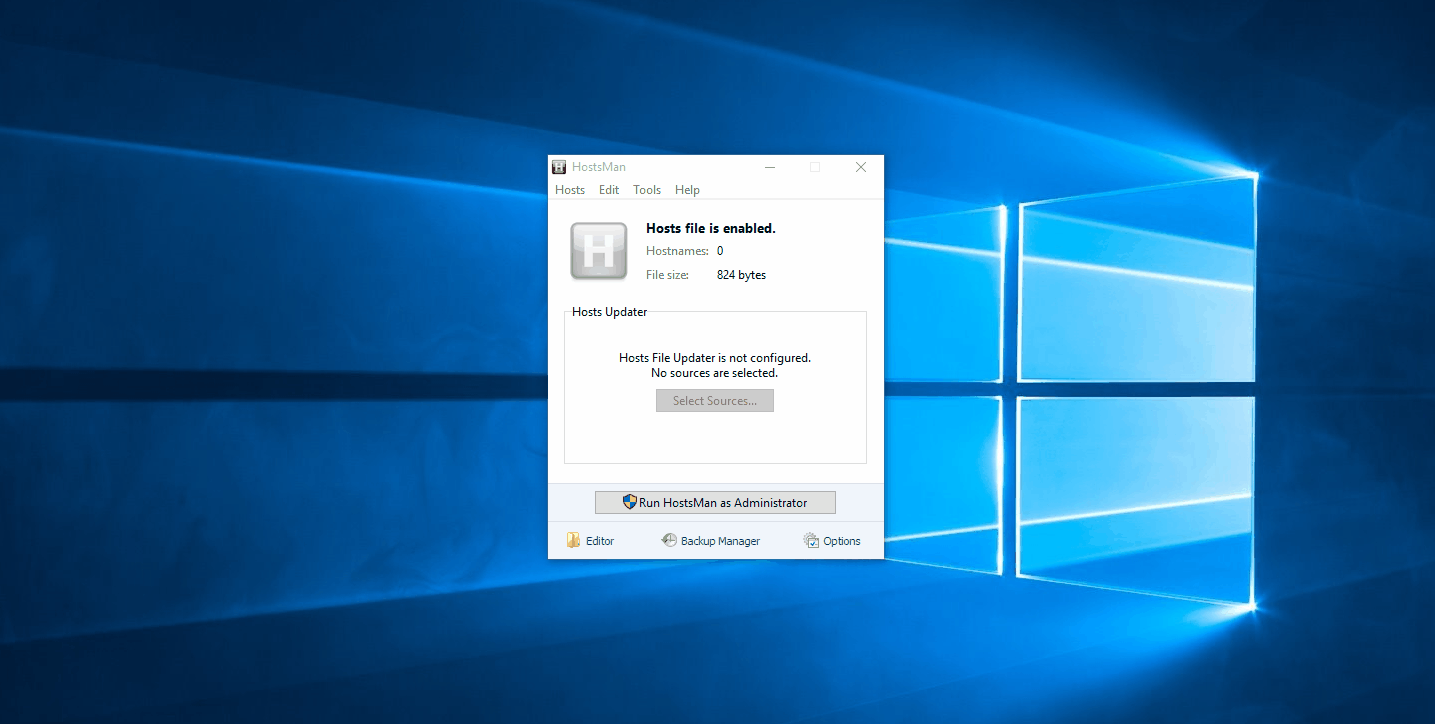This screenshot has width=1435, height=724.
Task: Click the HostsMan window title bar
Action: (x=700, y=166)
